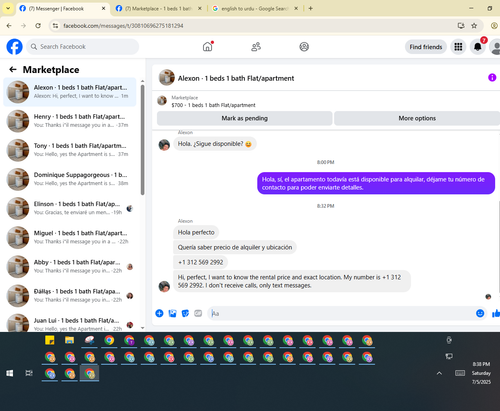Open the Groups icon in top navigation
The image size is (500, 411).
point(304,47)
